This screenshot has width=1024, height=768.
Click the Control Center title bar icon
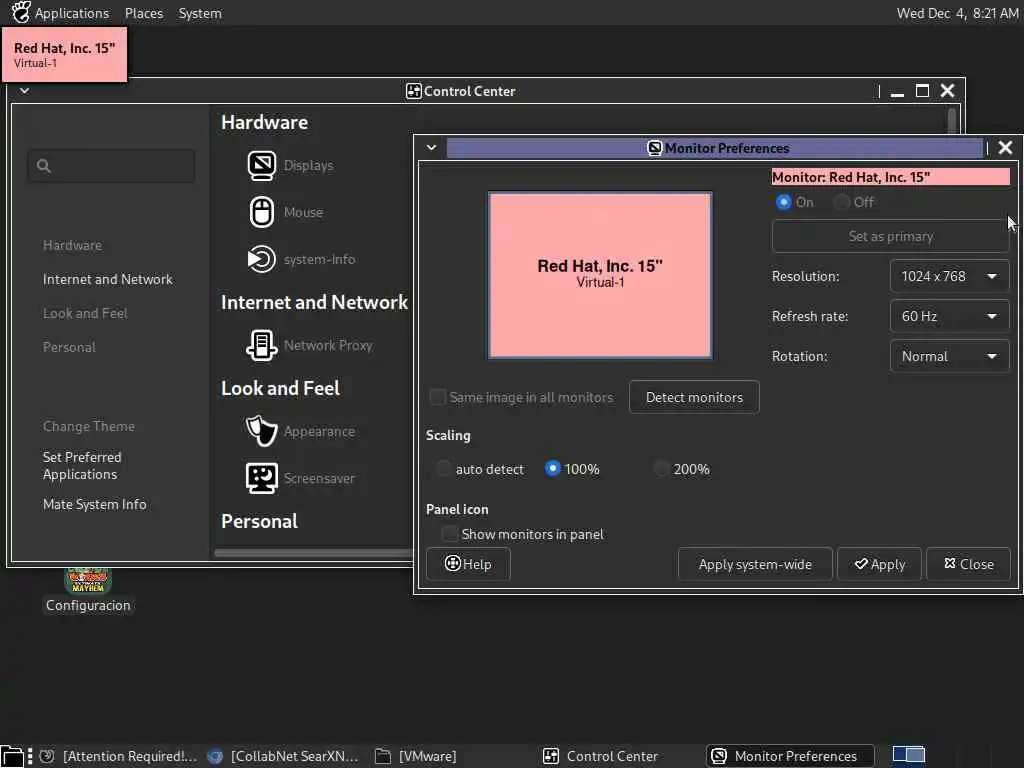[413, 91]
